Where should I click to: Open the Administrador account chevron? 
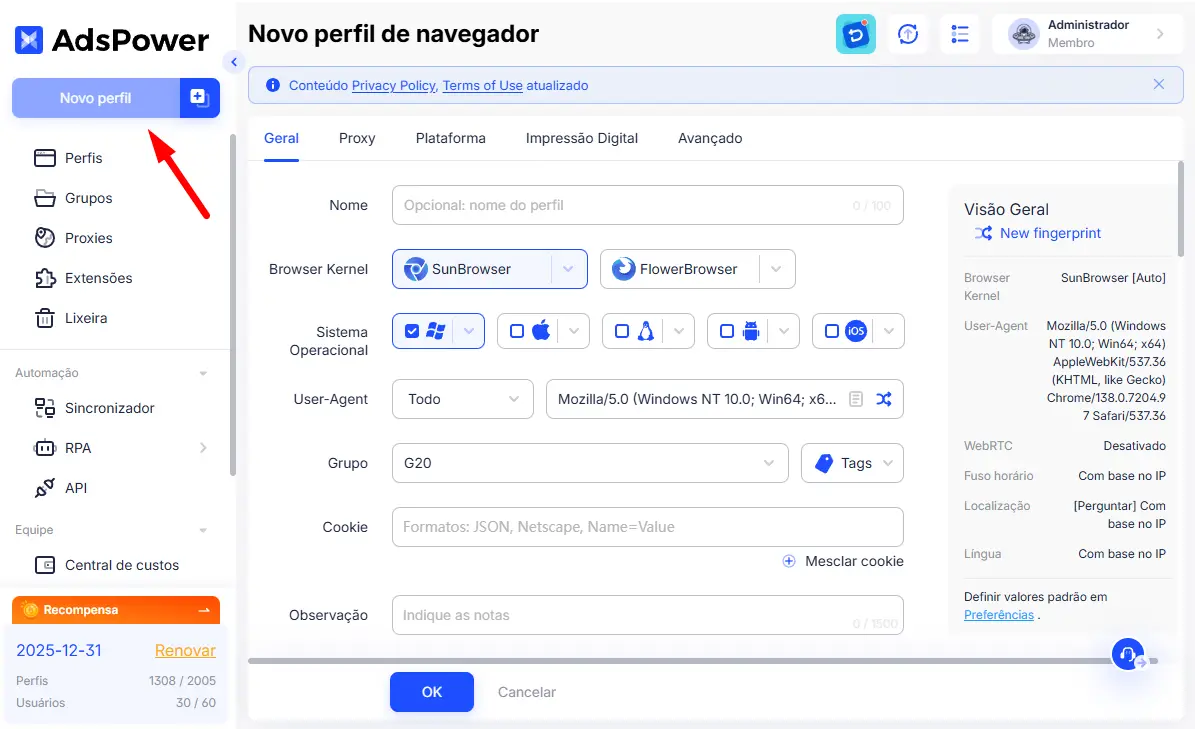click(1160, 34)
